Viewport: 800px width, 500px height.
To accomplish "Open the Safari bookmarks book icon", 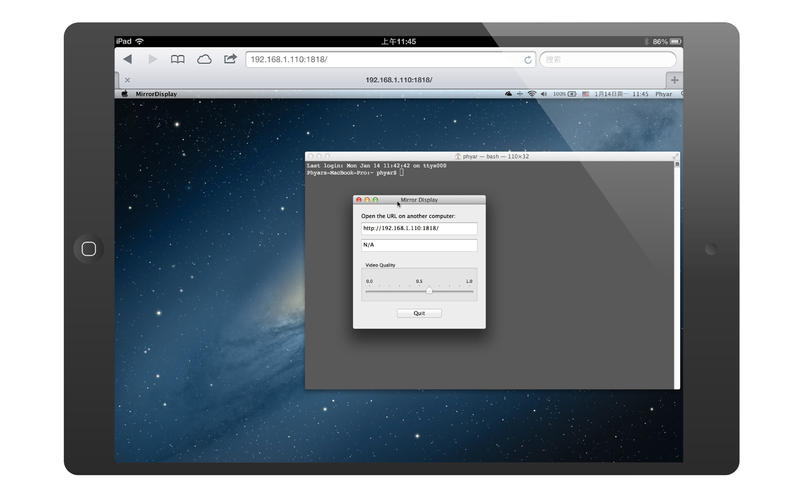I will pos(178,59).
